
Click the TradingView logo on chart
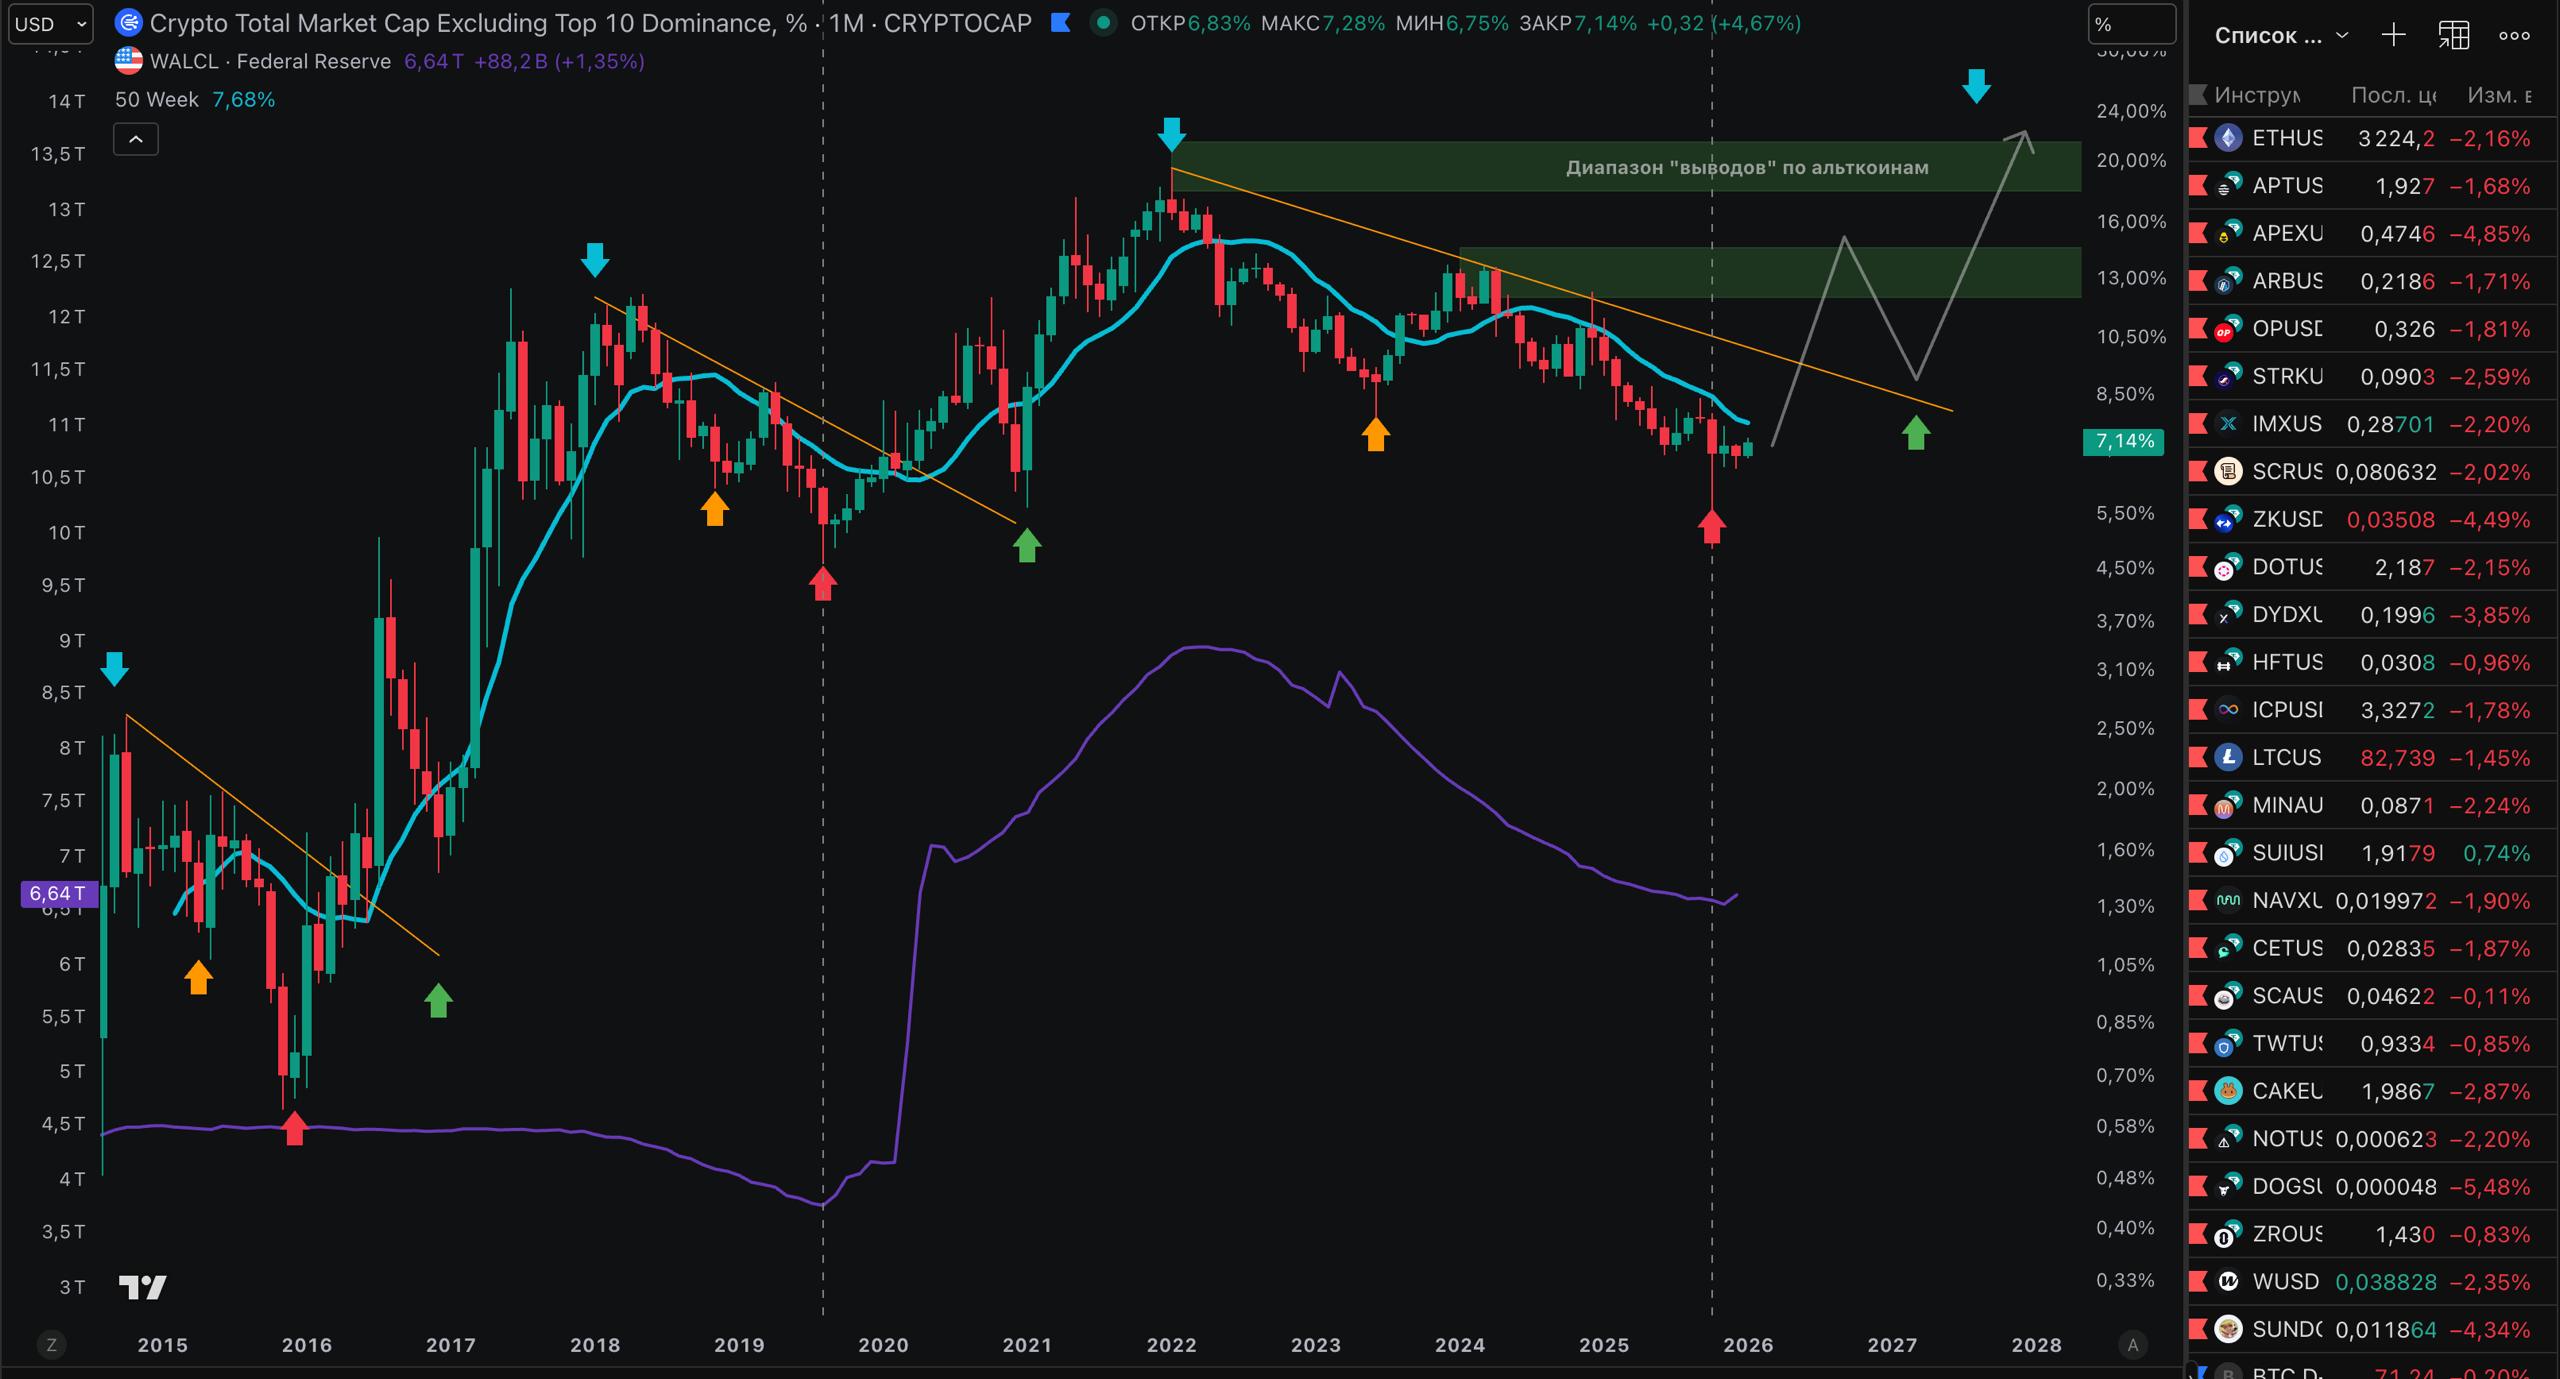(142, 1286)
